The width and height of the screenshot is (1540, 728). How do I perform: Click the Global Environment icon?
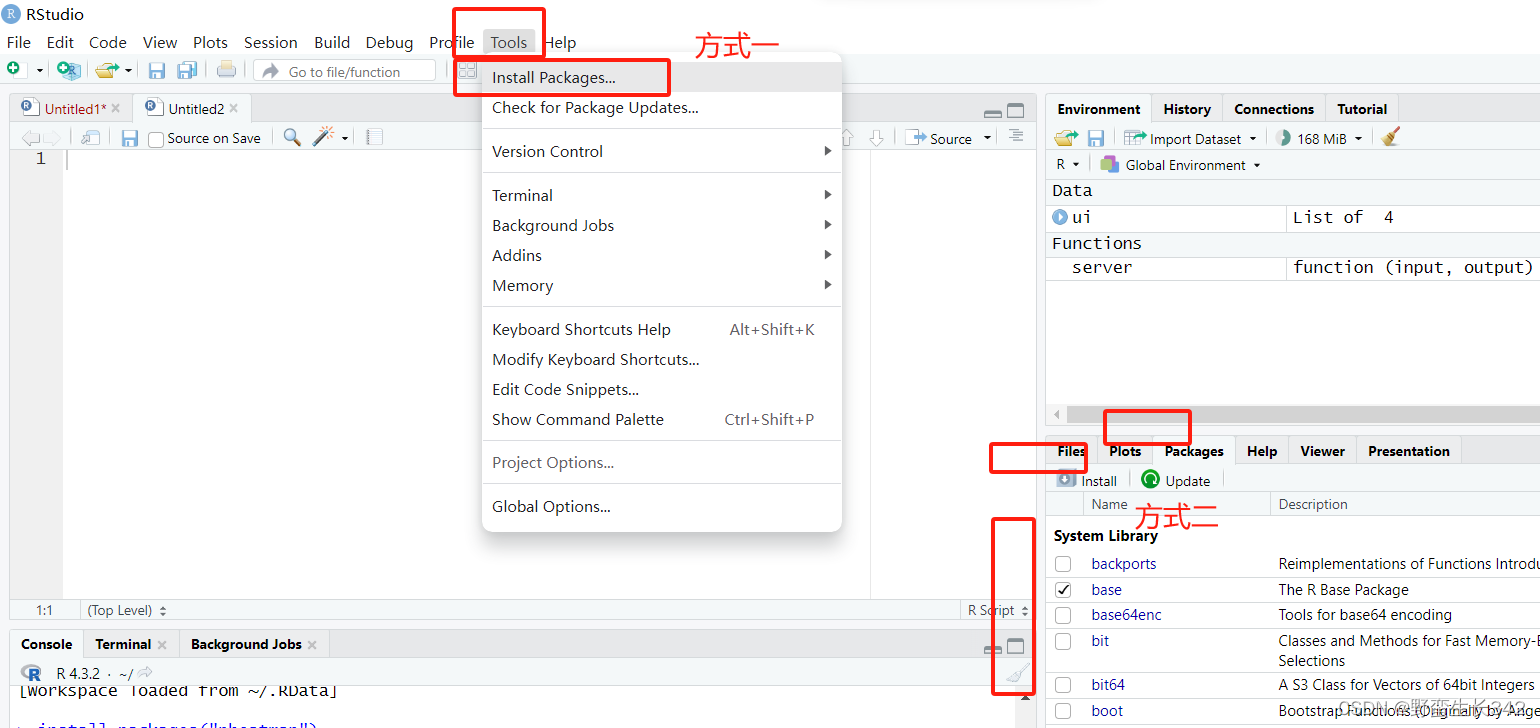point(1109,165)
